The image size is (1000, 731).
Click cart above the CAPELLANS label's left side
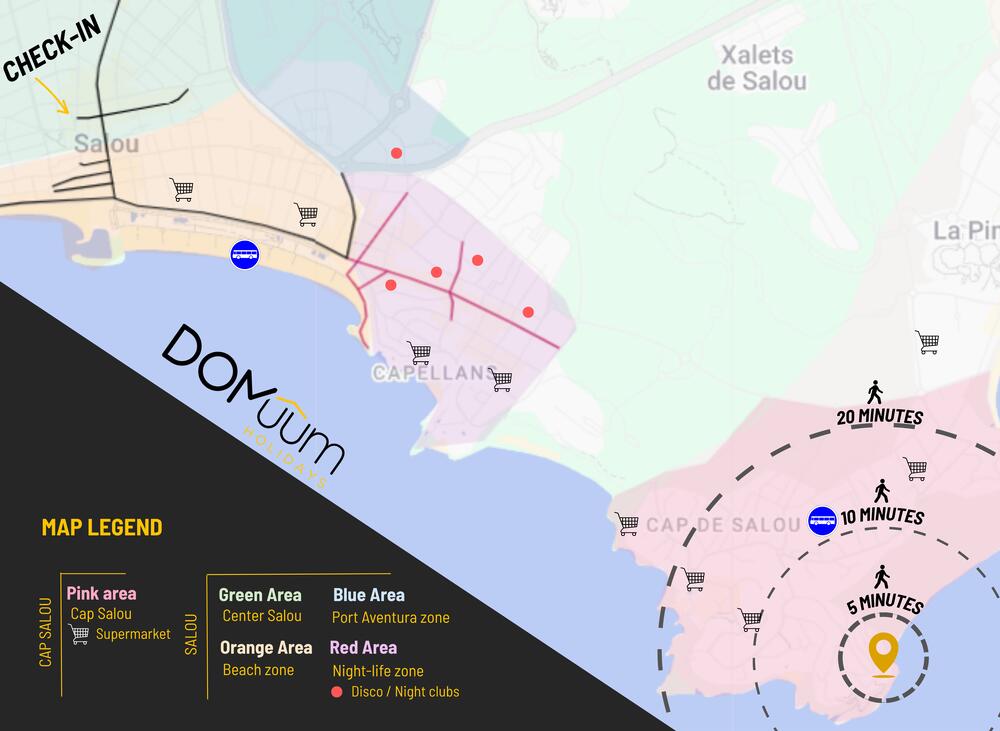tap(420, 353)
